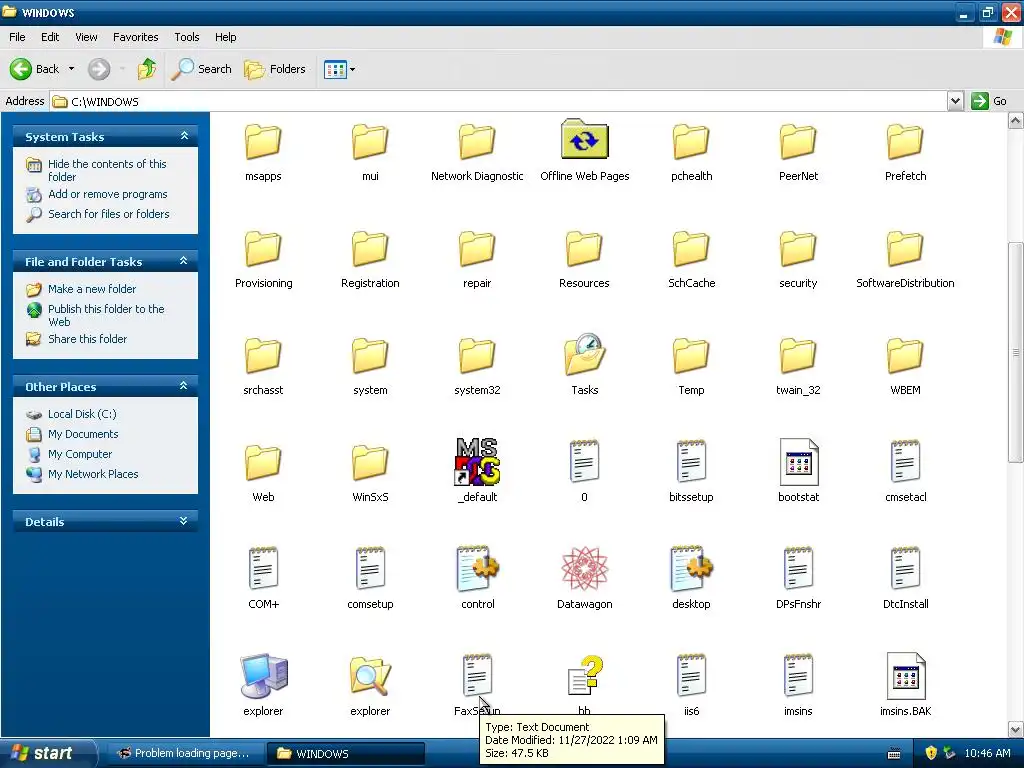This screenshot has width=1024, height=768.
Task: Click the Back toolbar button
Action: (35, 69)
